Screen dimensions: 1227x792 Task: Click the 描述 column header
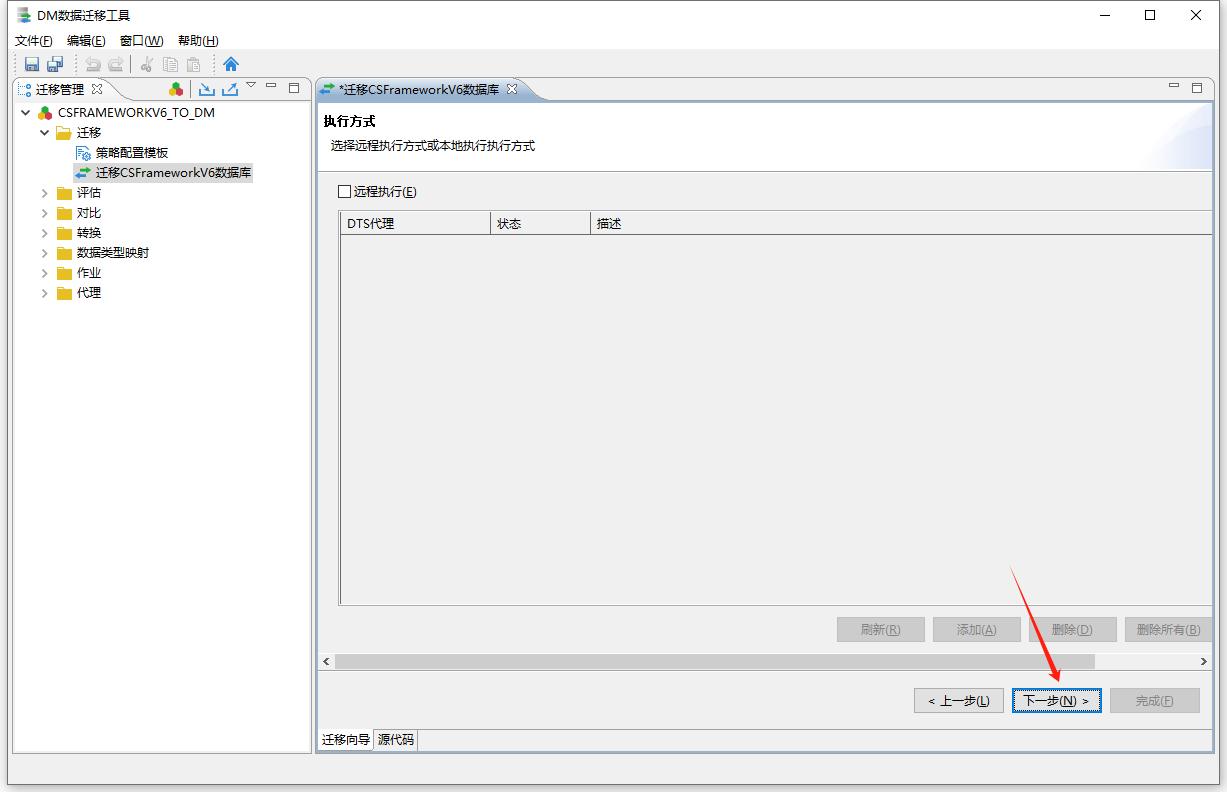tap(901, 223)
